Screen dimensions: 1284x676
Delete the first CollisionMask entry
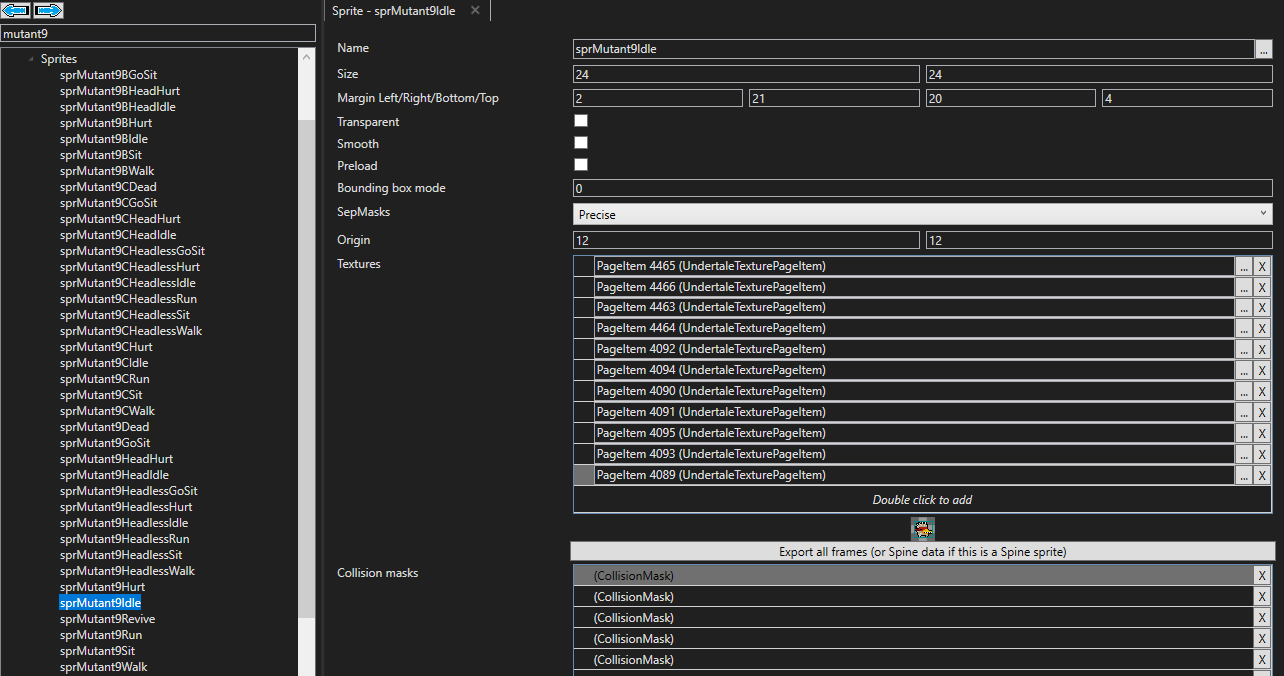click(x=1262, y=575)
